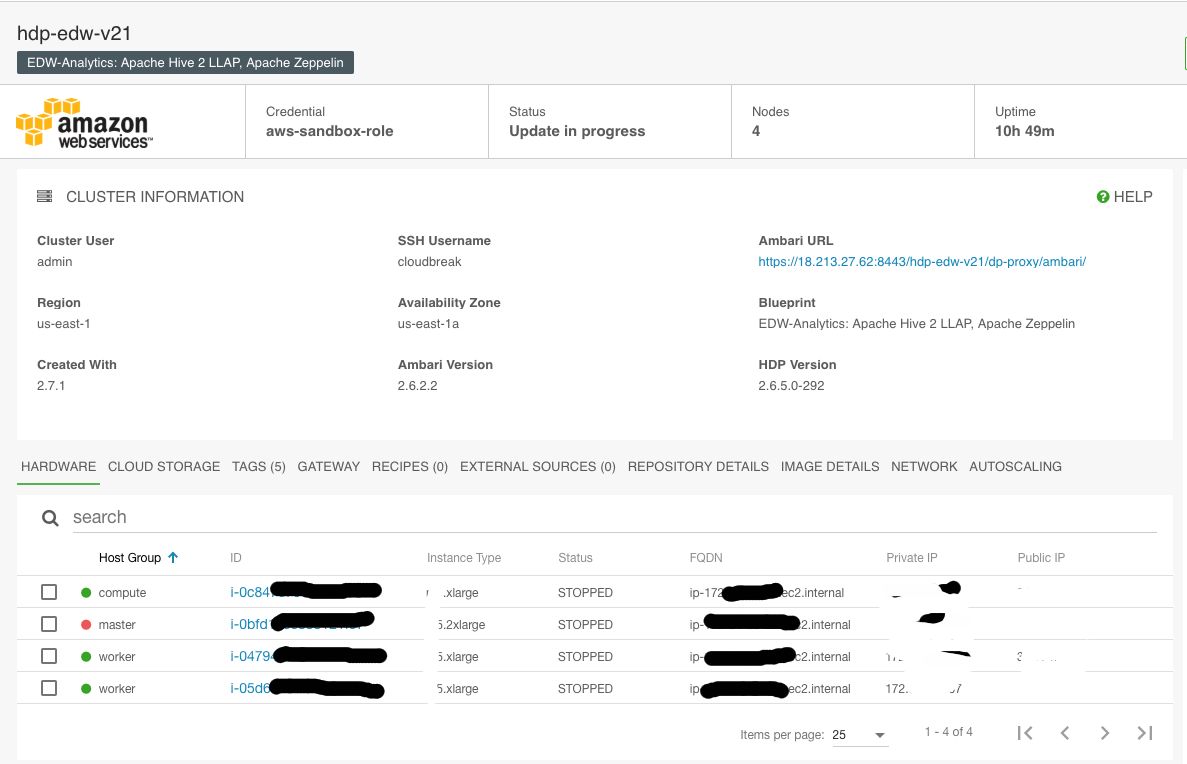
Task: Click the first page pagination icon
Action: tap(1024, 733)
